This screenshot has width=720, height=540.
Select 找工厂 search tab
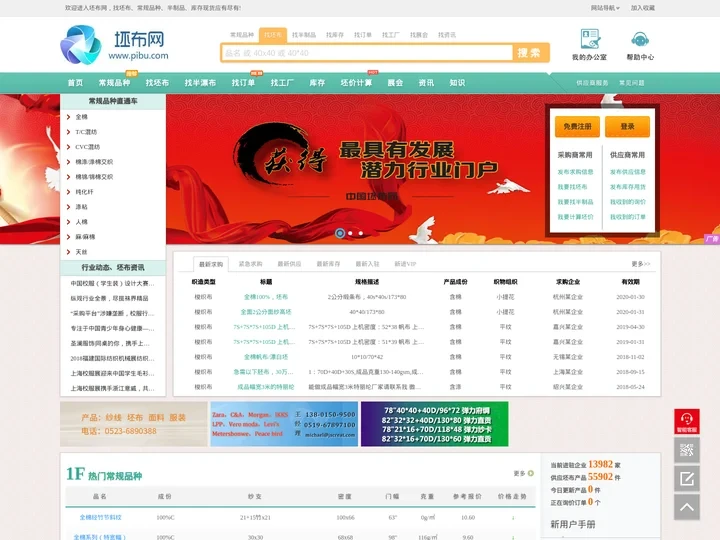[391, 35]
